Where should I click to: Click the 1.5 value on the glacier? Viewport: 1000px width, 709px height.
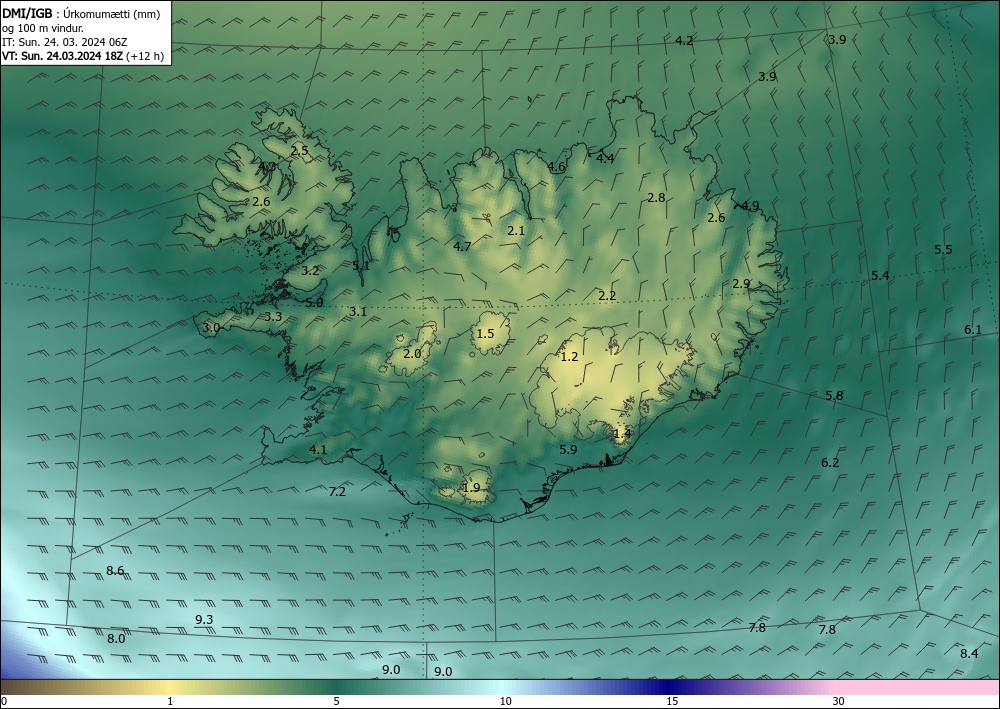pyautogui.click(x=485, y=333)
